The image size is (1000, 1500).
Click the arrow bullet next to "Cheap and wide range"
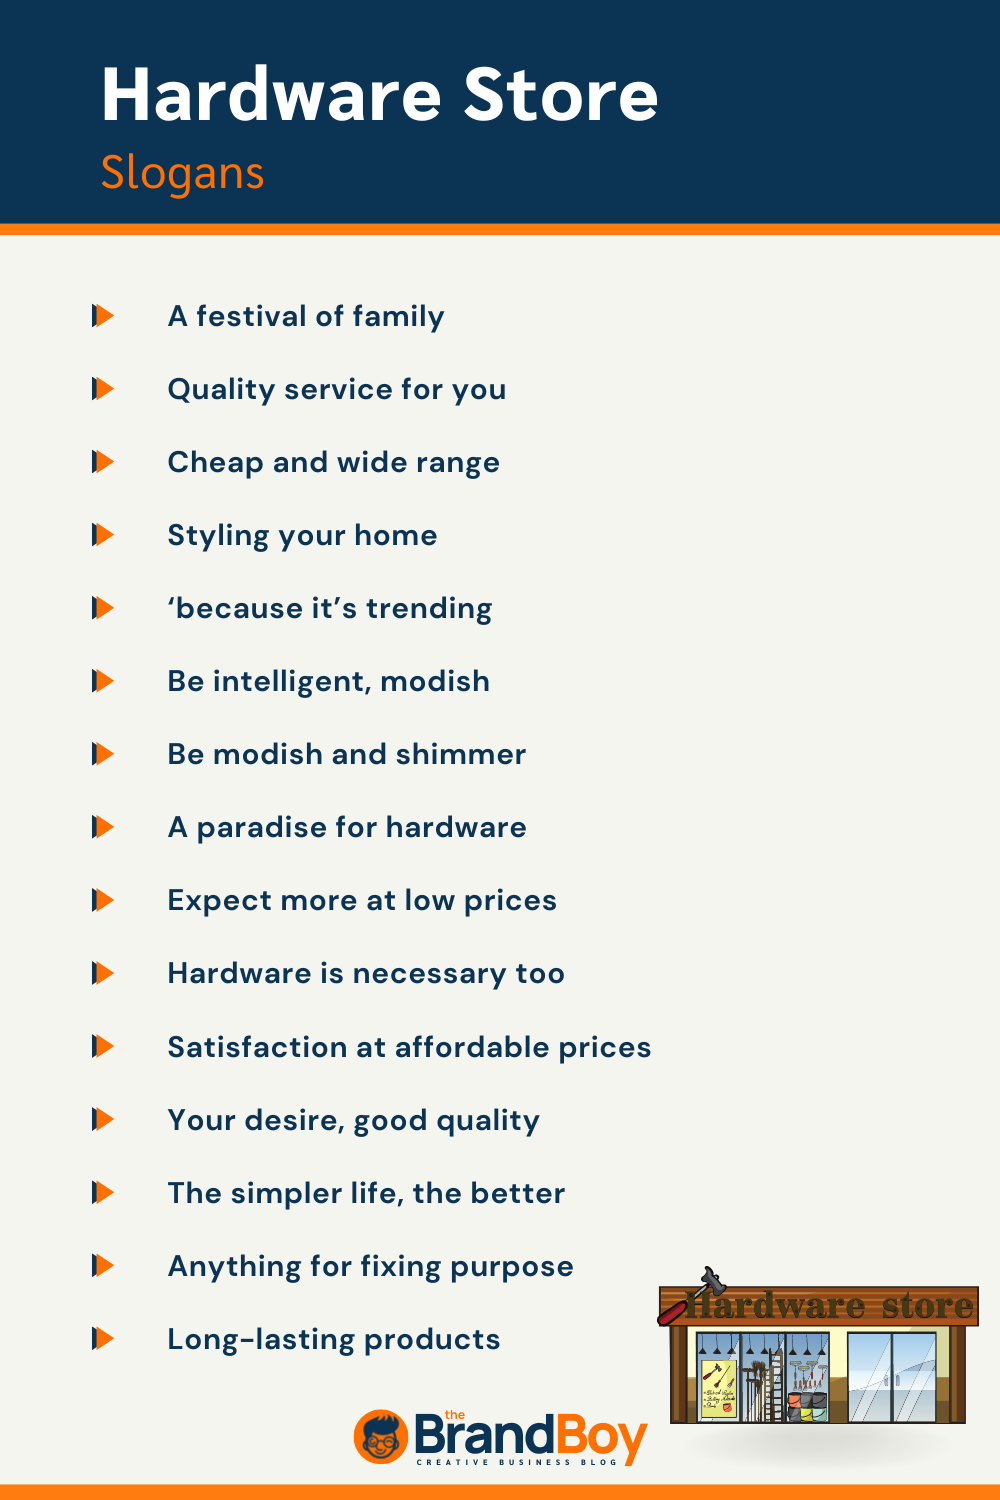click(103, 462)
